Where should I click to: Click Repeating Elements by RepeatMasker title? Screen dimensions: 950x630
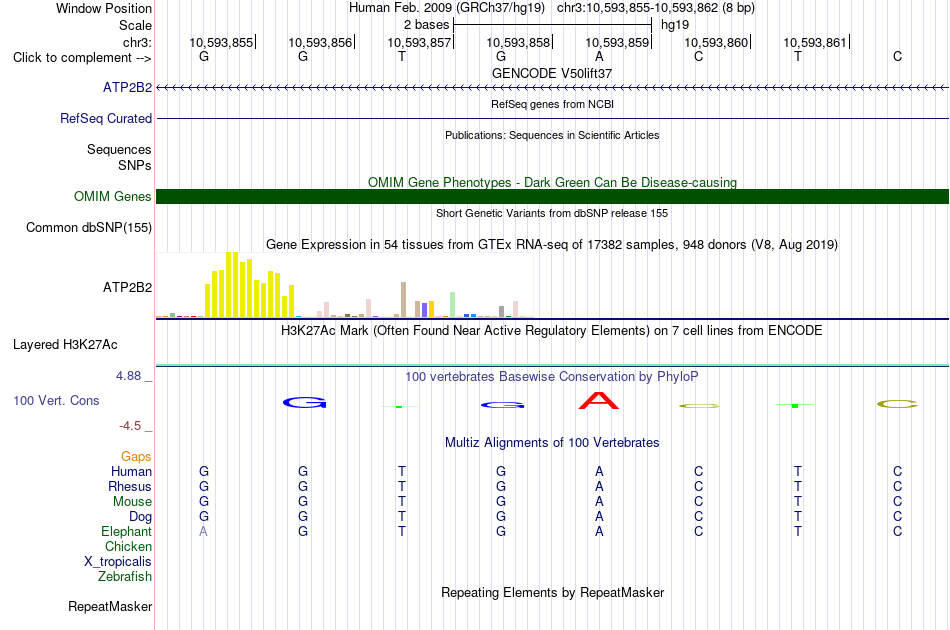coord(552,592)
